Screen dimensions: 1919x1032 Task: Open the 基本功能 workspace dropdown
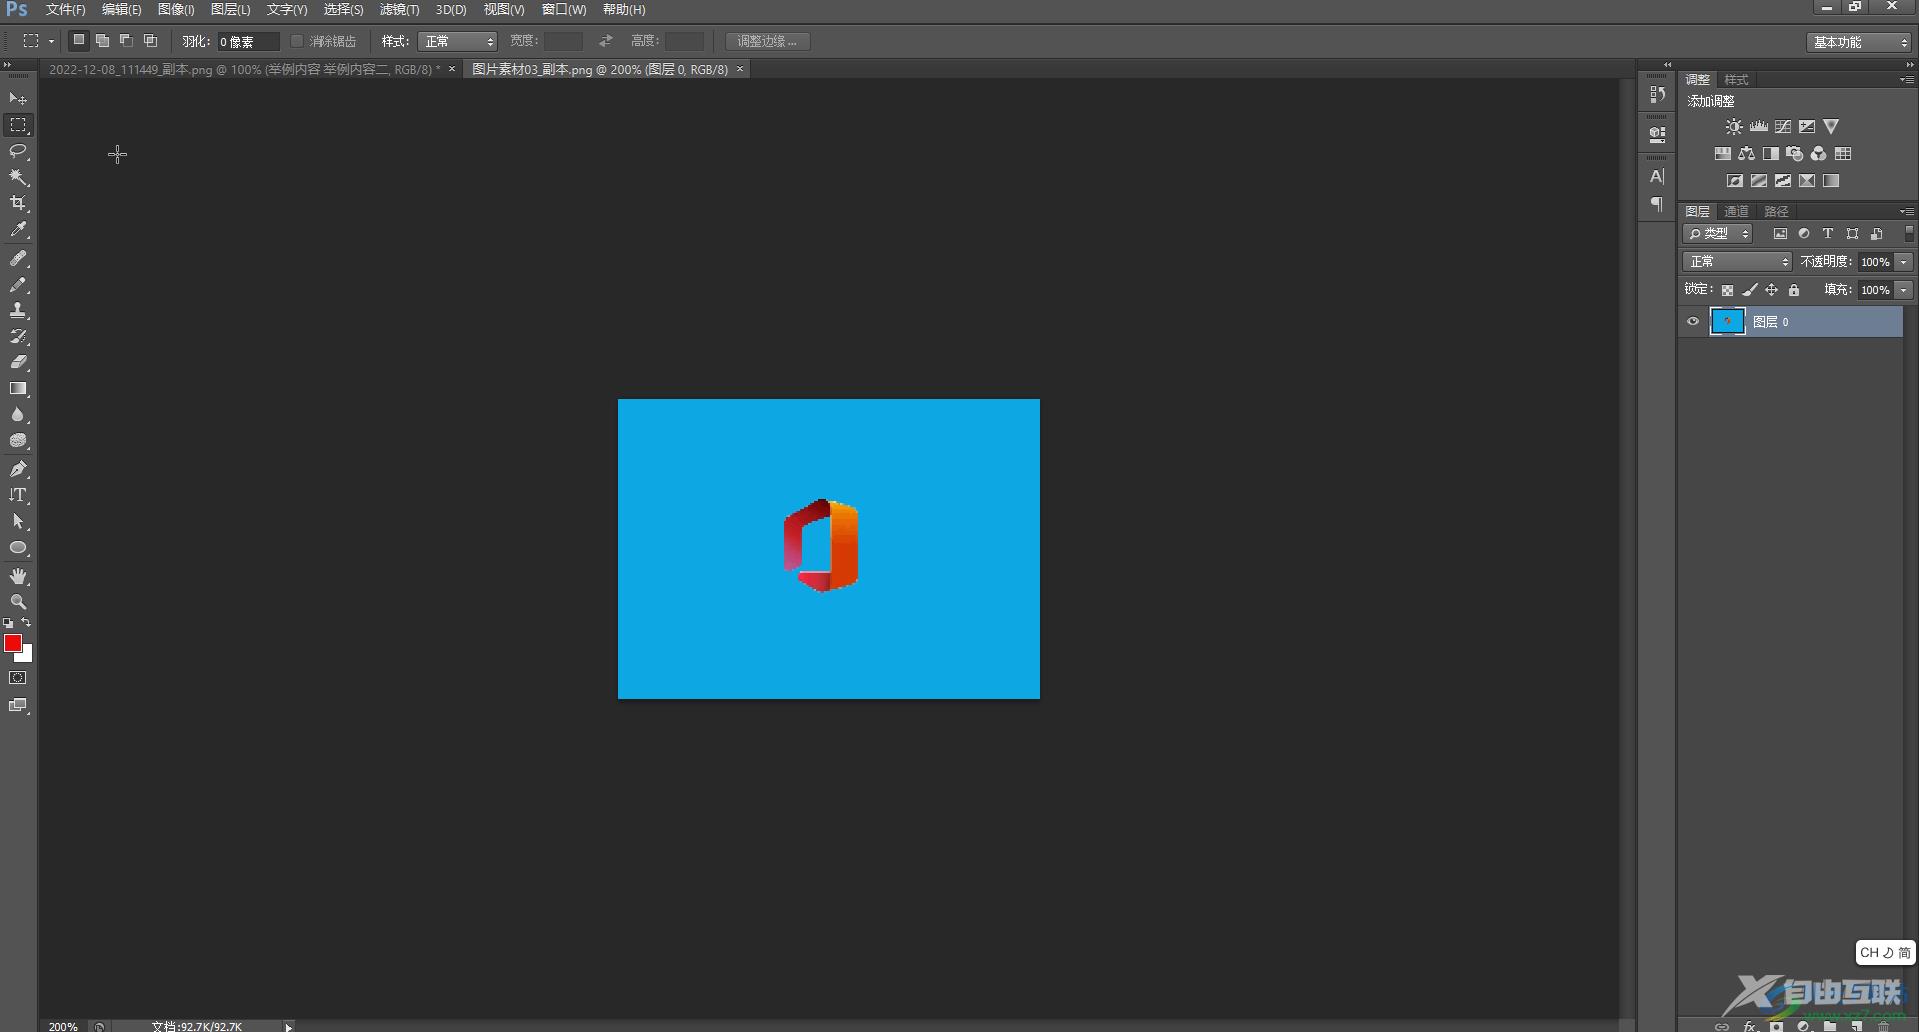1859,42
